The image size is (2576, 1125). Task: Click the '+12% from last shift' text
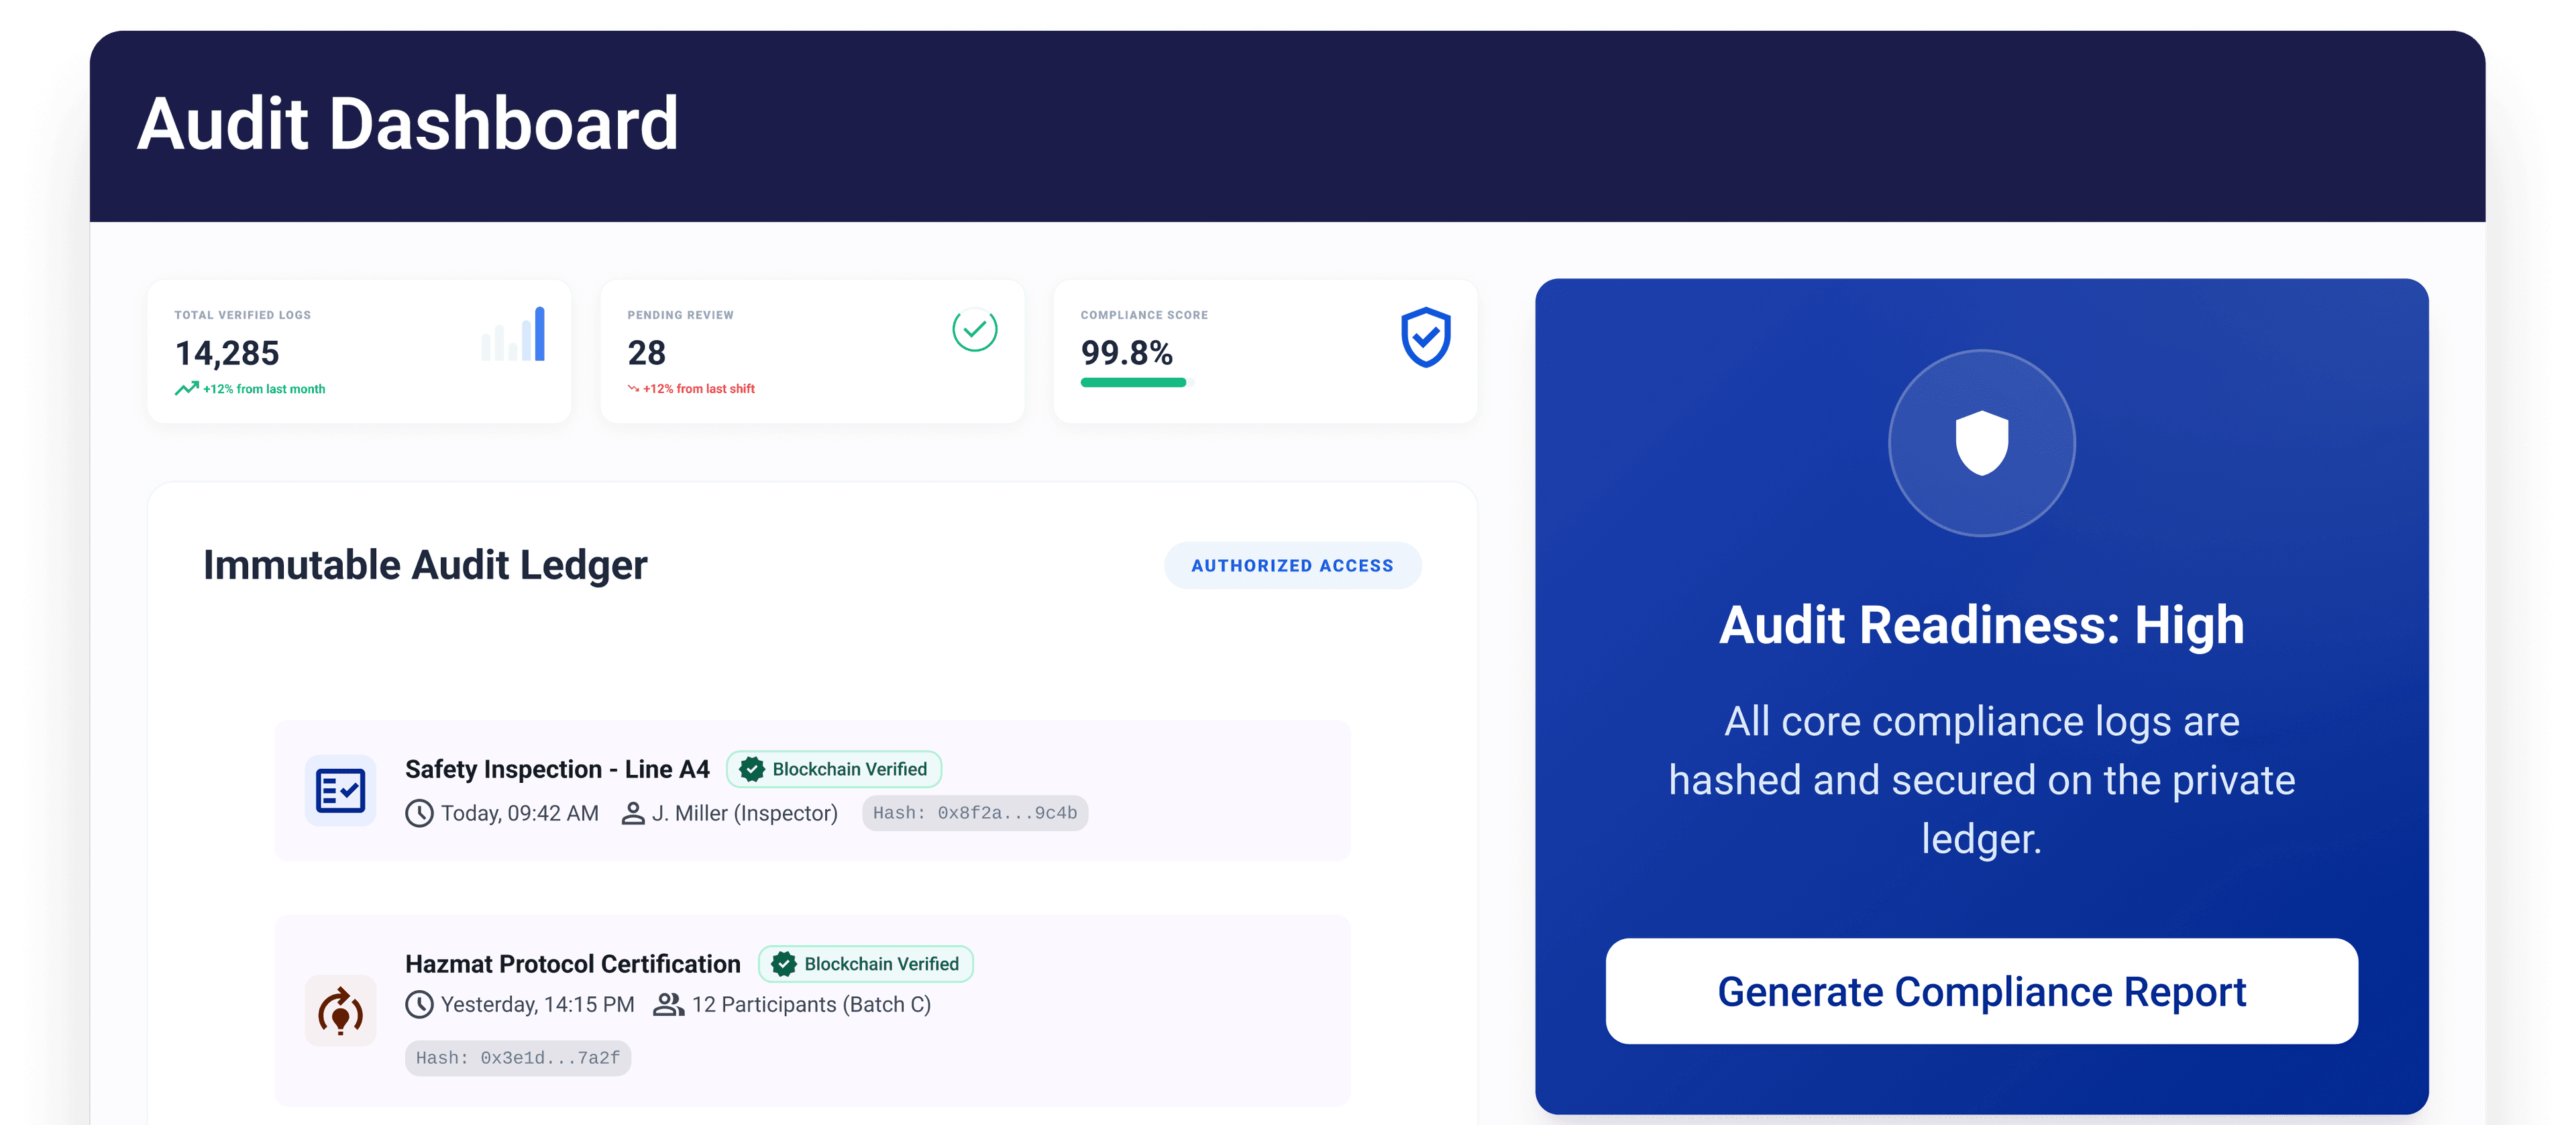tap(699, 389)
